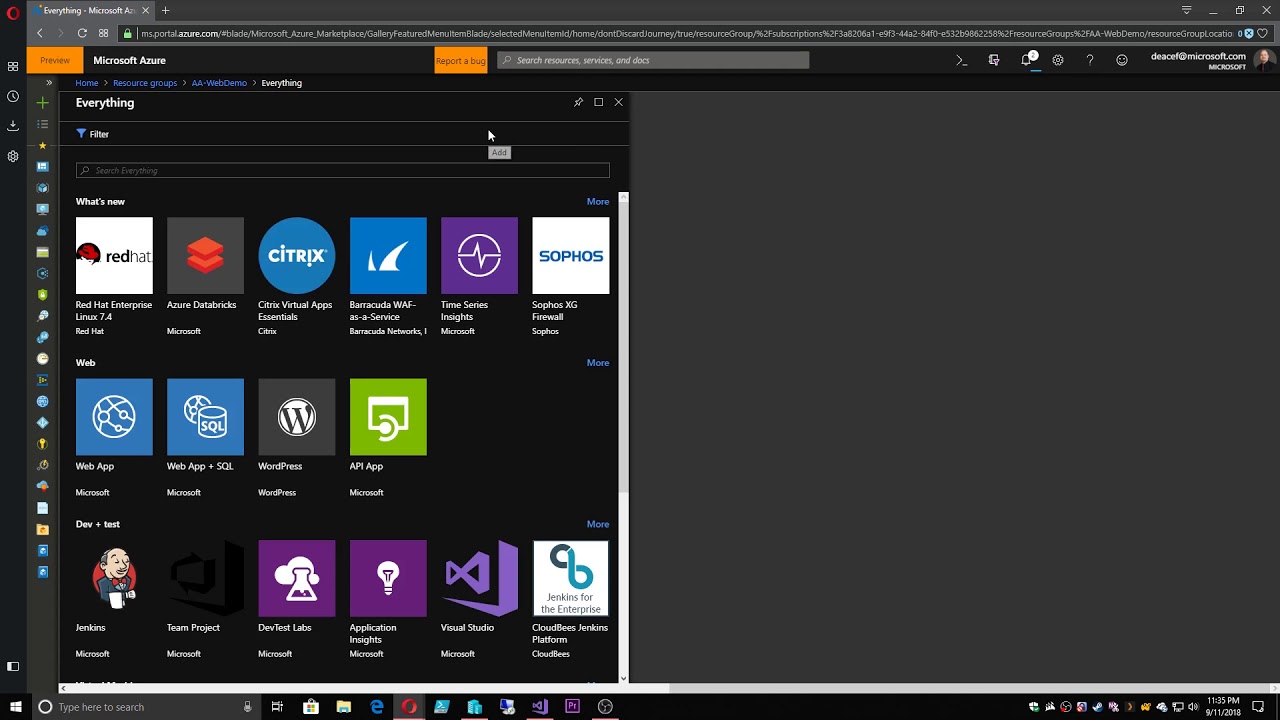1280x720 pixels.
Task: Open Resource groups breadcrumb link
Action: click(145, 83)
